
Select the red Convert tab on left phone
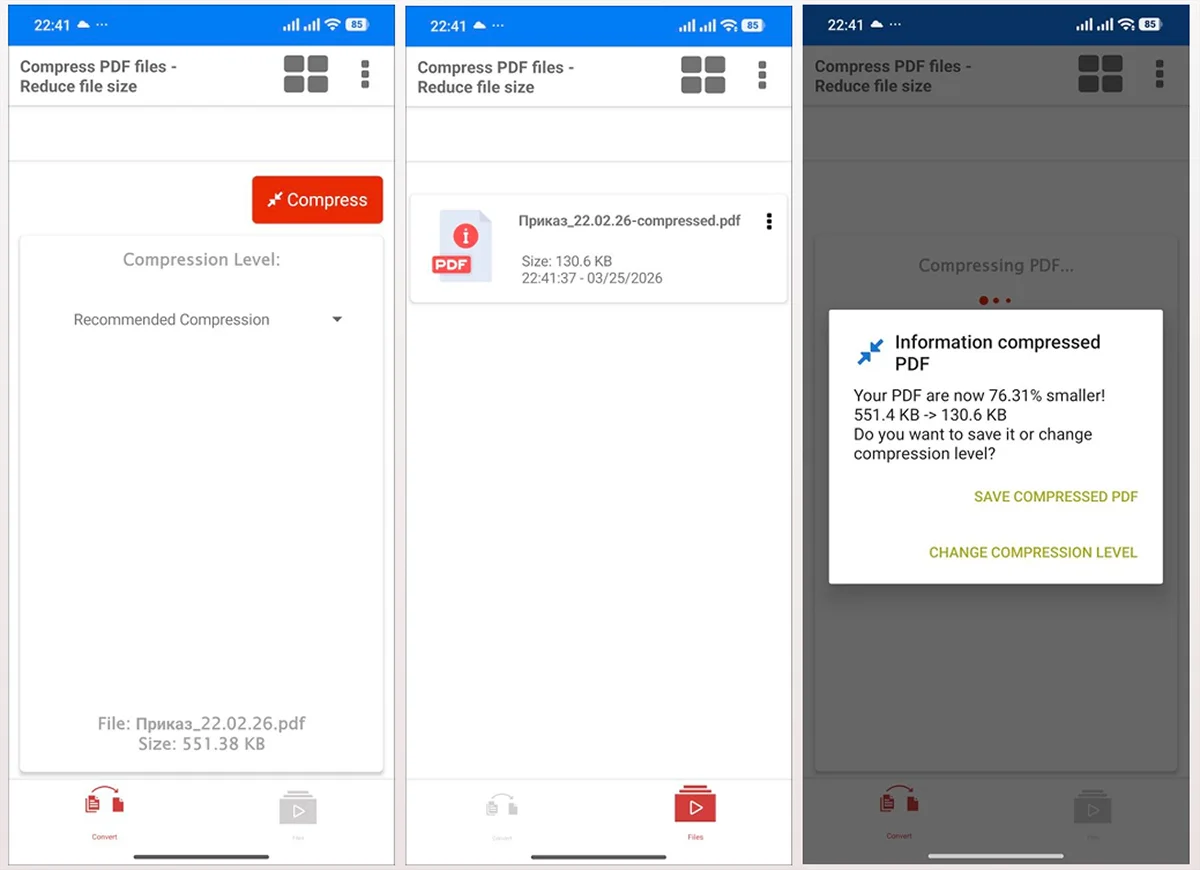click(105, 808)
